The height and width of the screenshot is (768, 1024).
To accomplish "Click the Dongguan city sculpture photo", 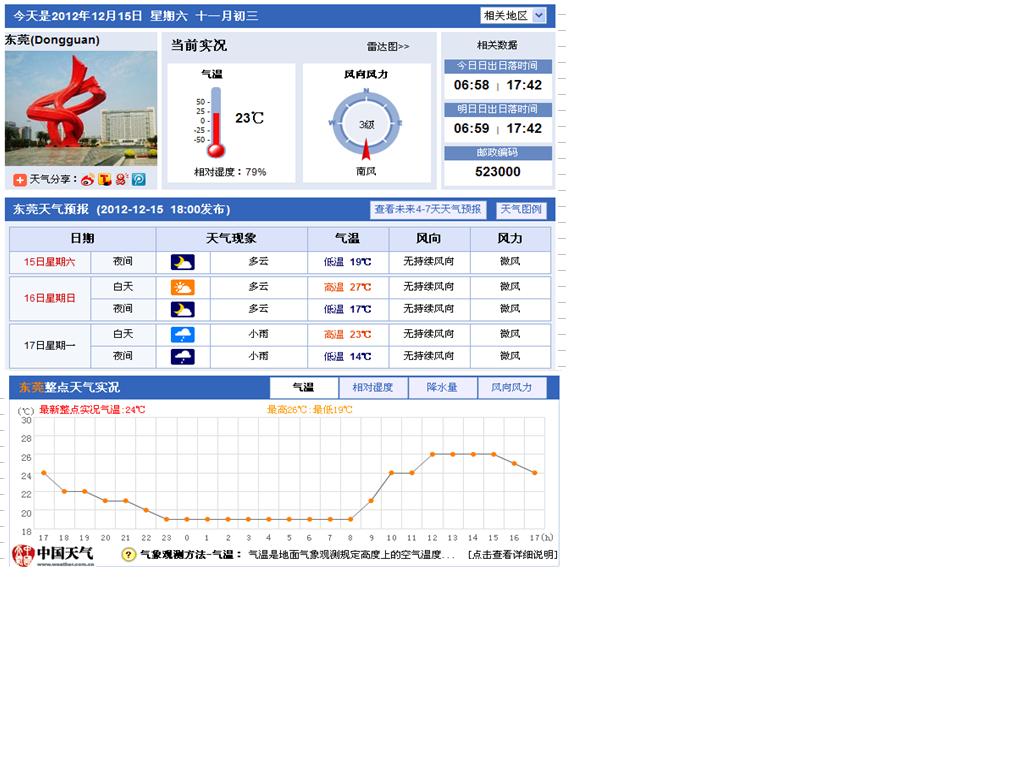I will click(81, 108).
